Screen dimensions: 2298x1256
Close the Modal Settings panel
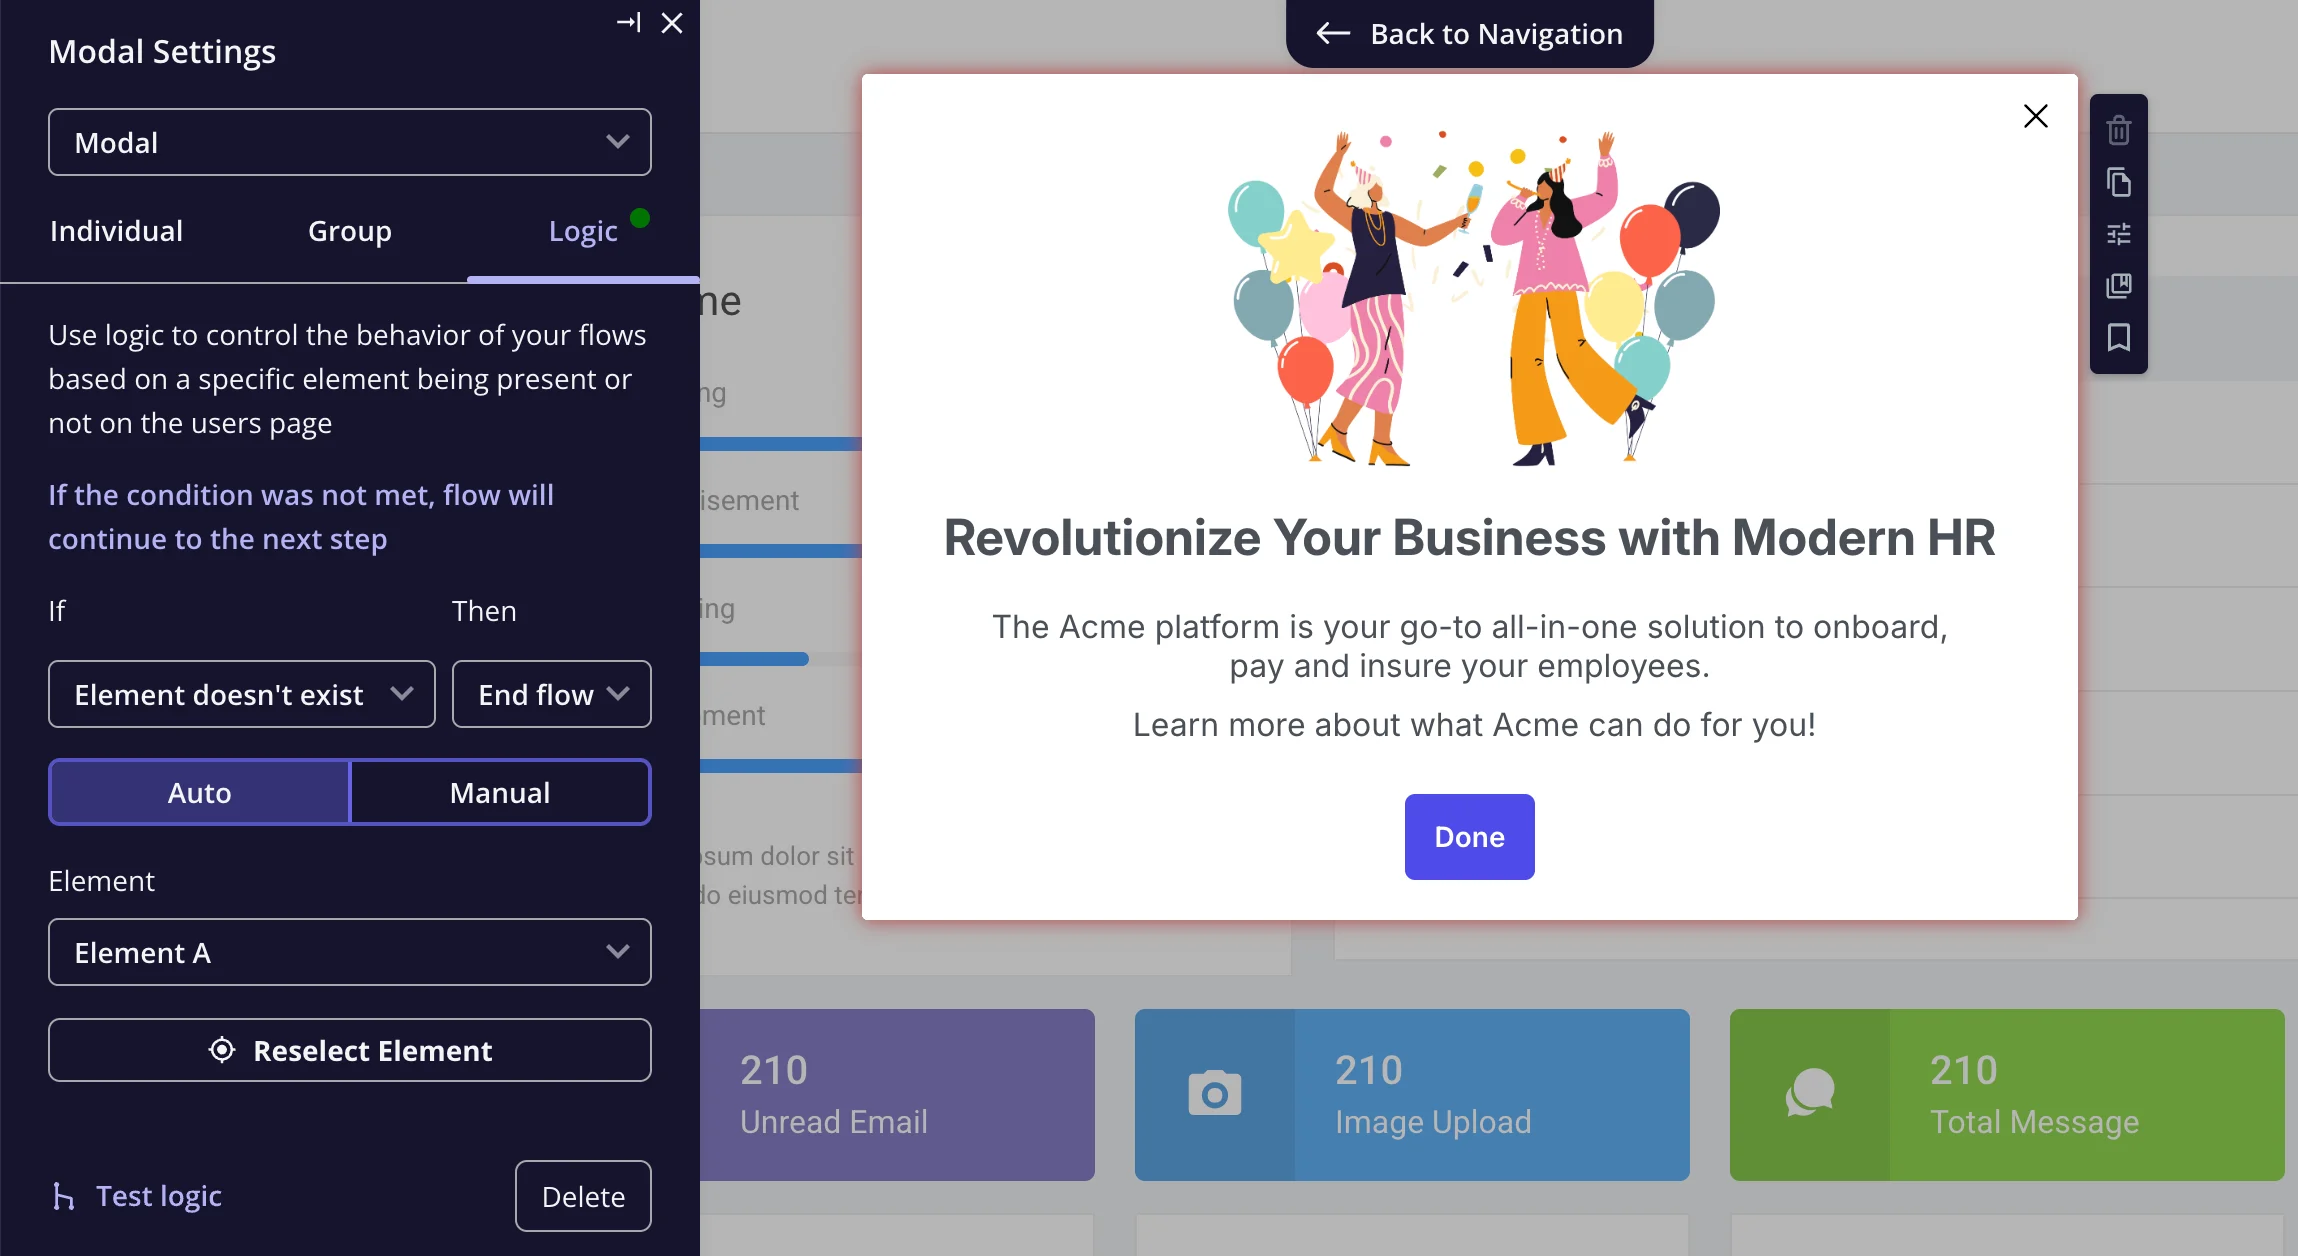coord(672,23)
